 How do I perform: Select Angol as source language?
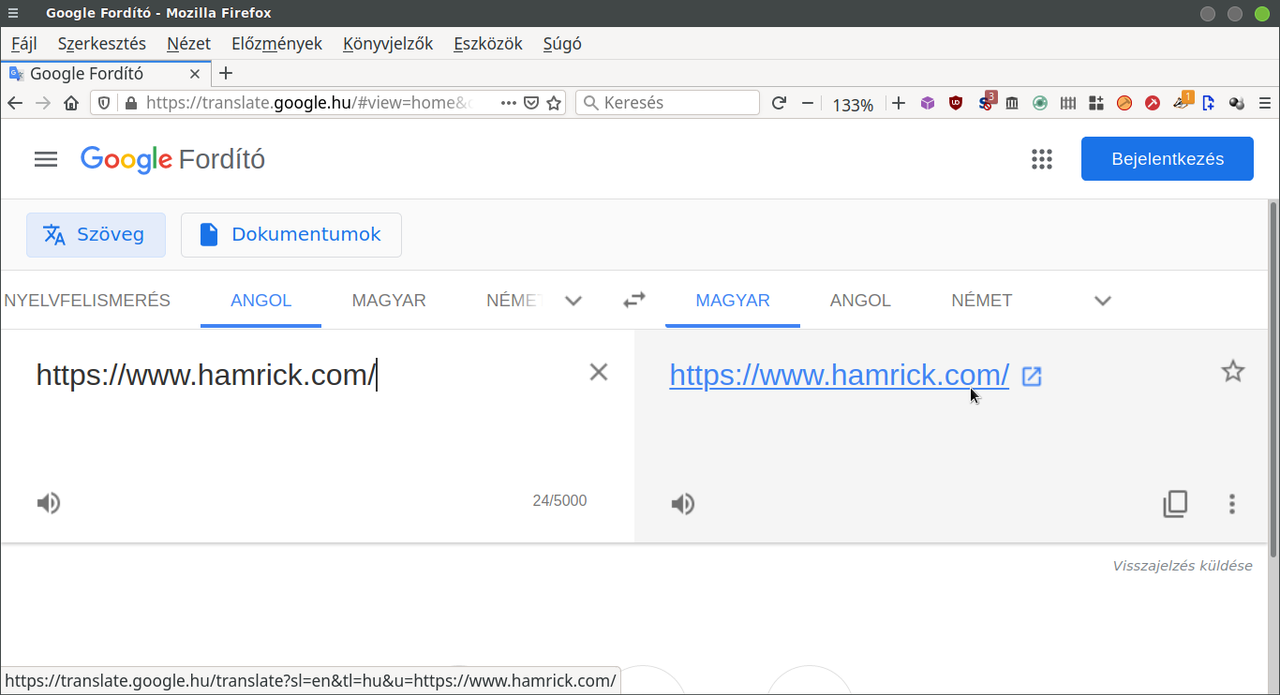coord(261,300)
